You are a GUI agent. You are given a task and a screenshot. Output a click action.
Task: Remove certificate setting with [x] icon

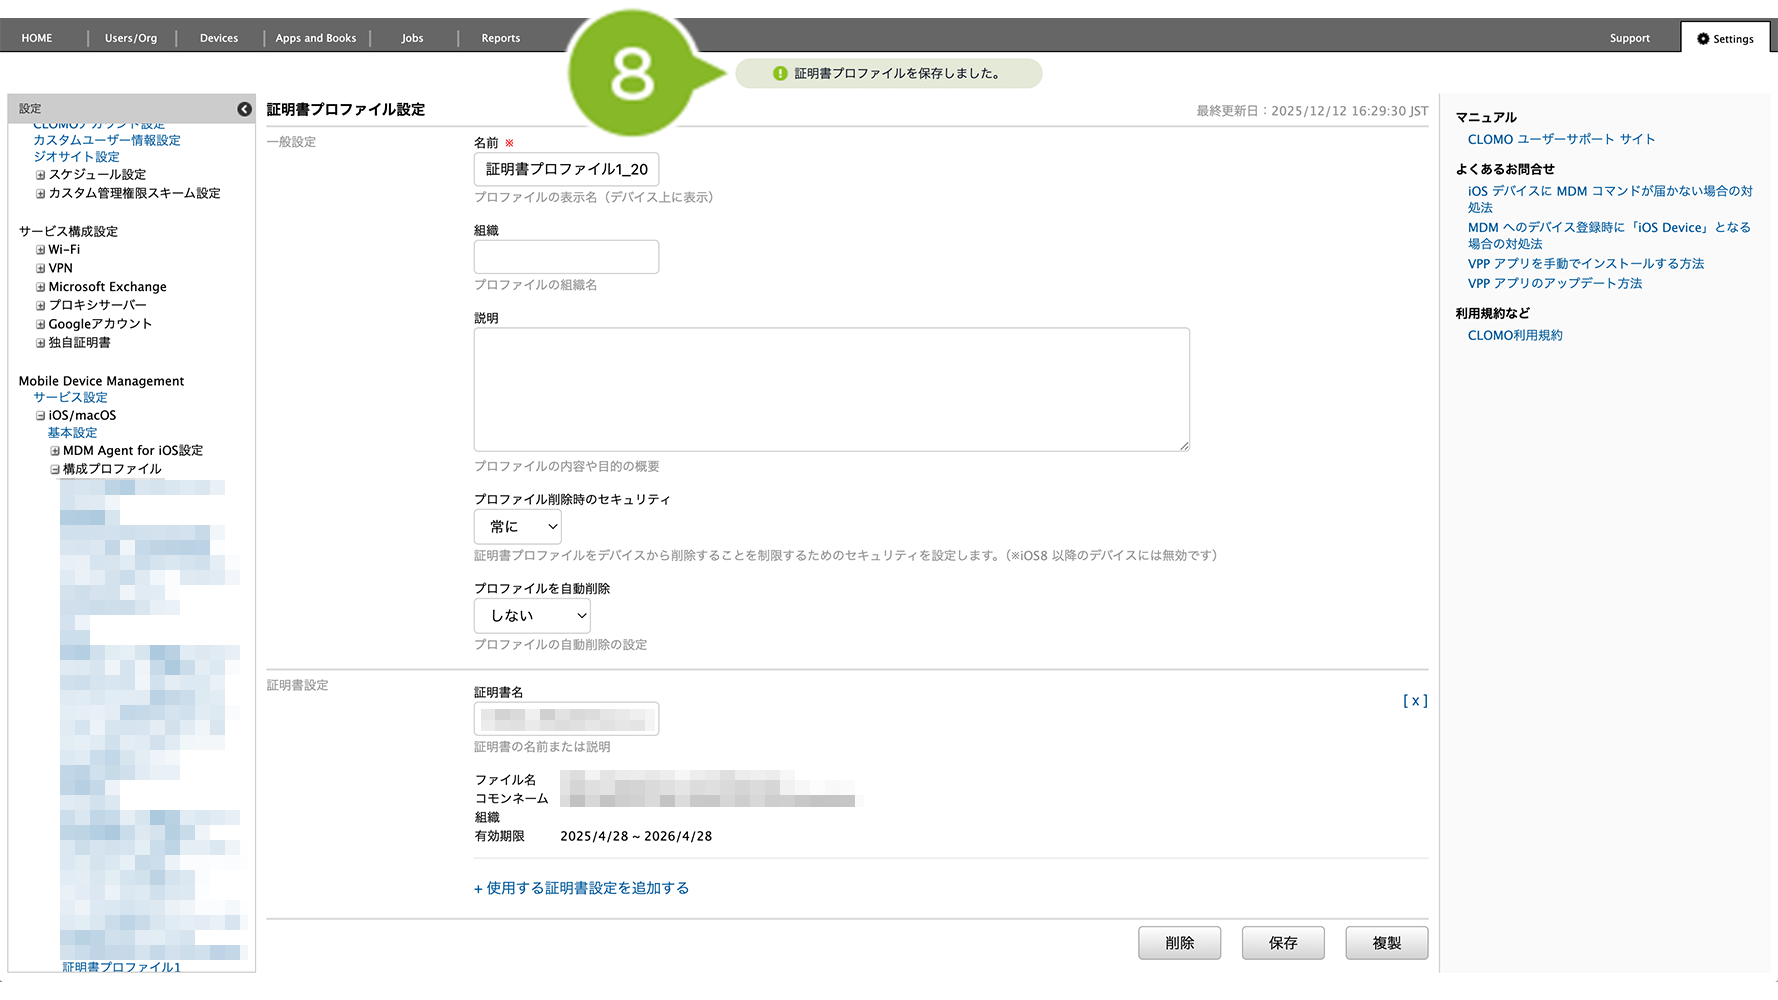[x=1414, y=701]
